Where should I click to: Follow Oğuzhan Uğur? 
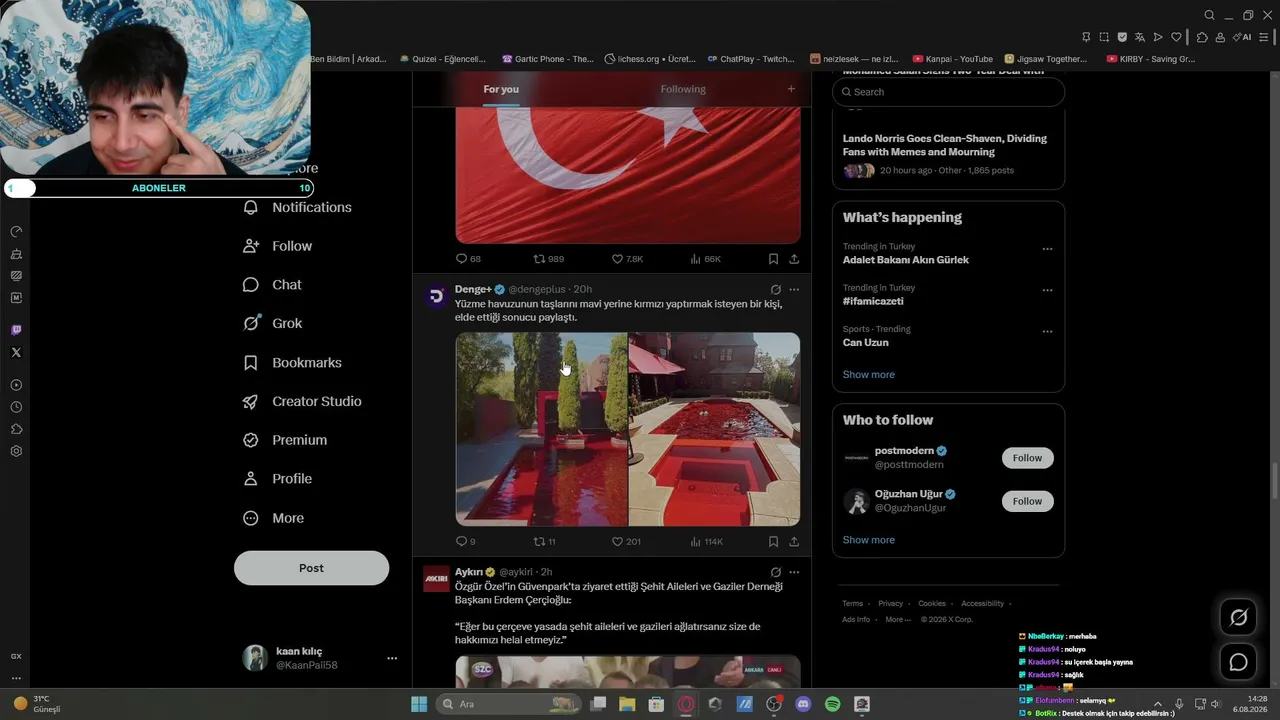pyautogui.click(x=1027, y=501)
